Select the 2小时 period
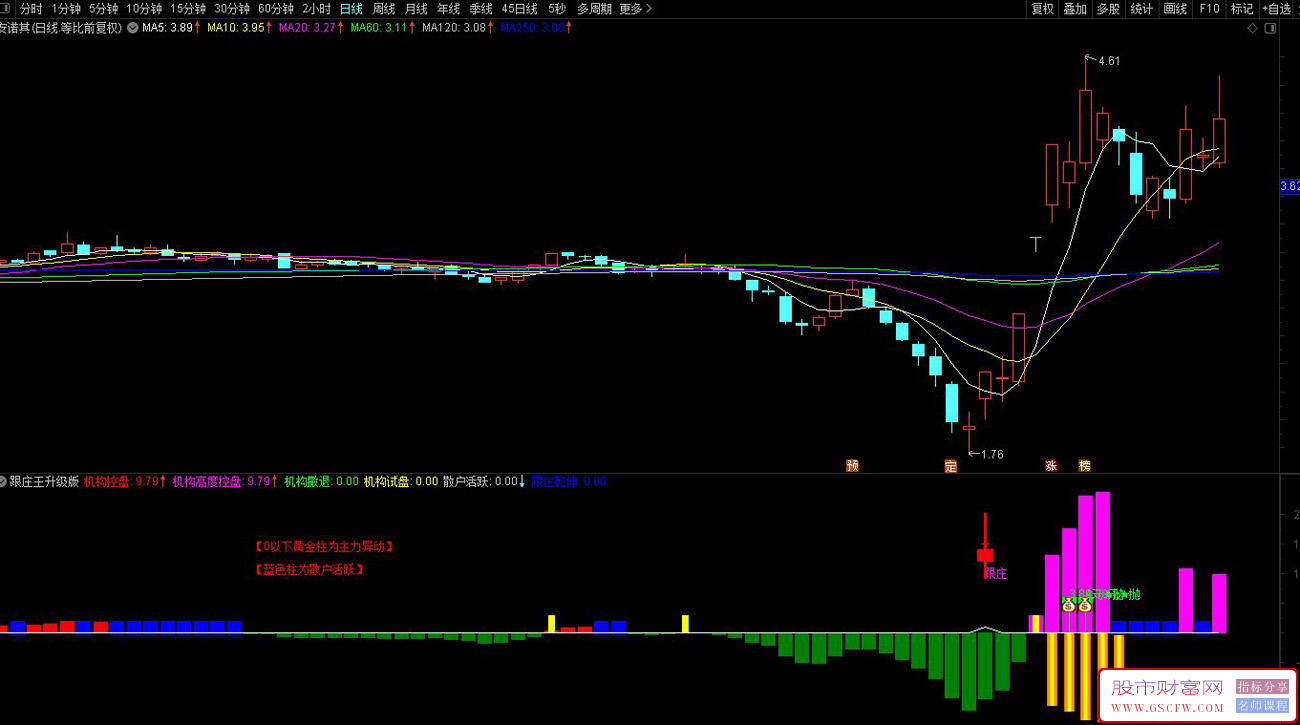The width and height of the screenshot is (1300, 725). (x=316, y=8)
